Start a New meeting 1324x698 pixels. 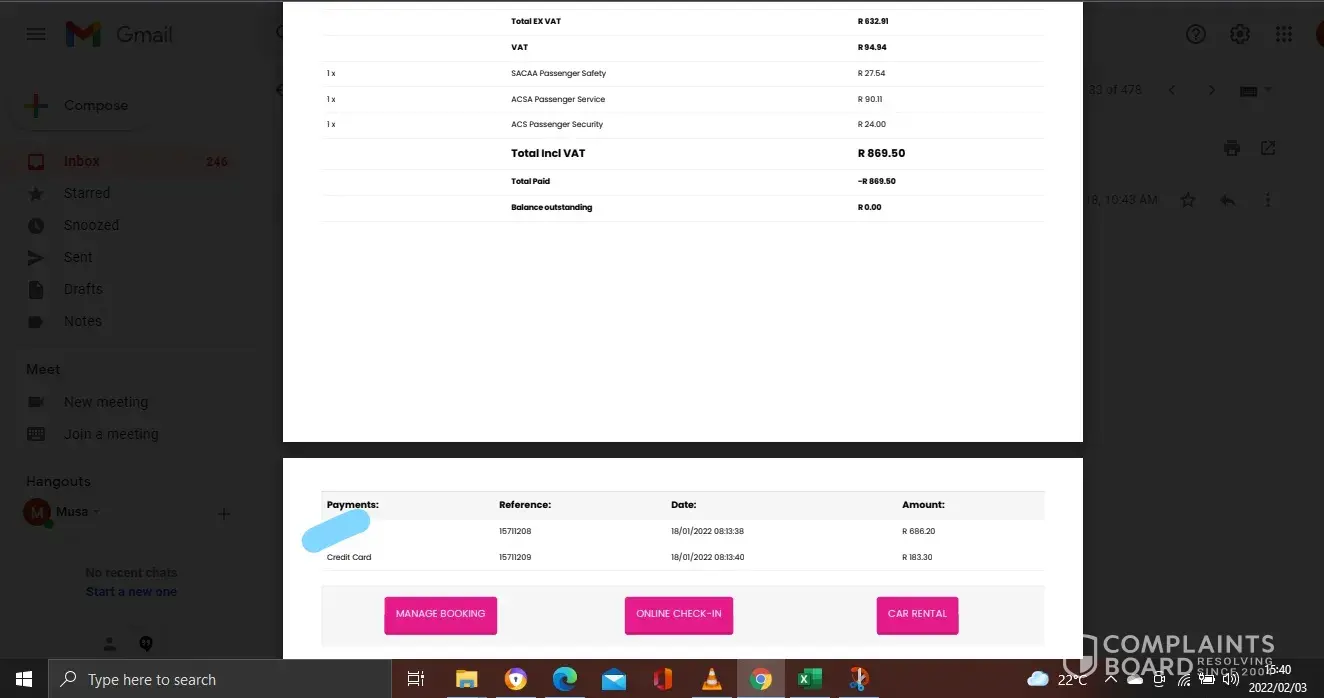point(105,402)
